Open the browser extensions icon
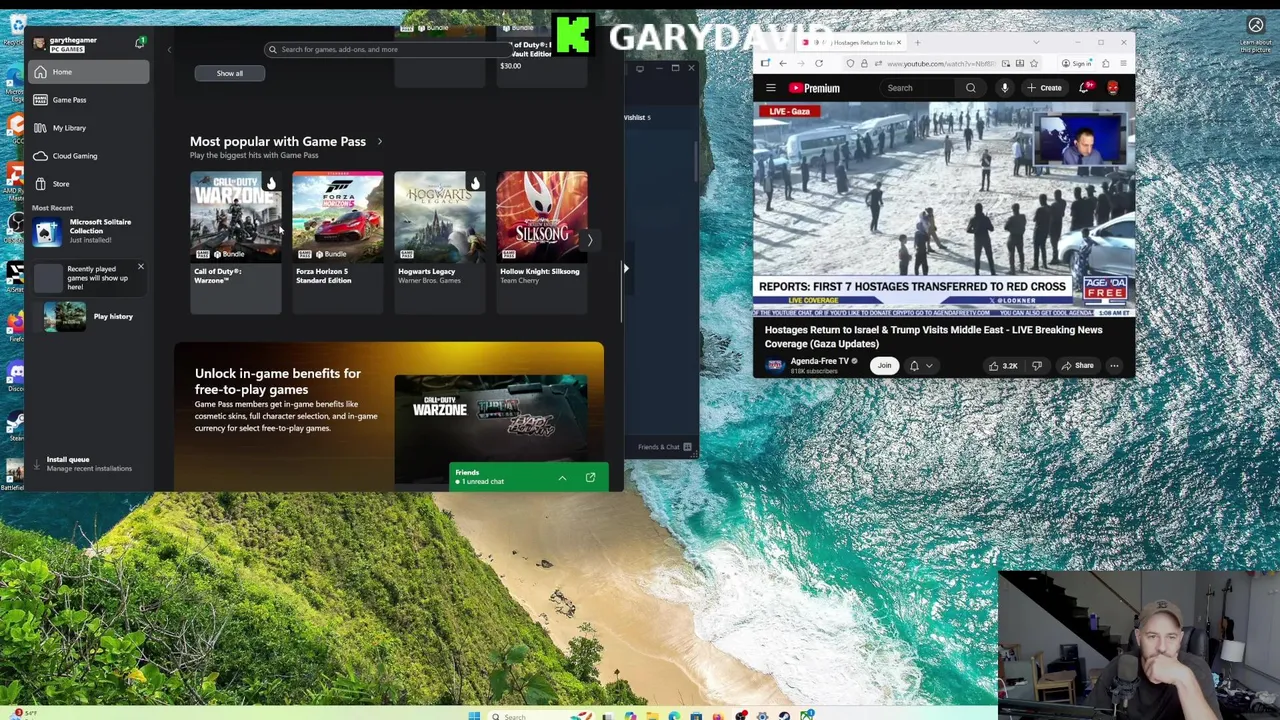 [x=1105, y=63]
